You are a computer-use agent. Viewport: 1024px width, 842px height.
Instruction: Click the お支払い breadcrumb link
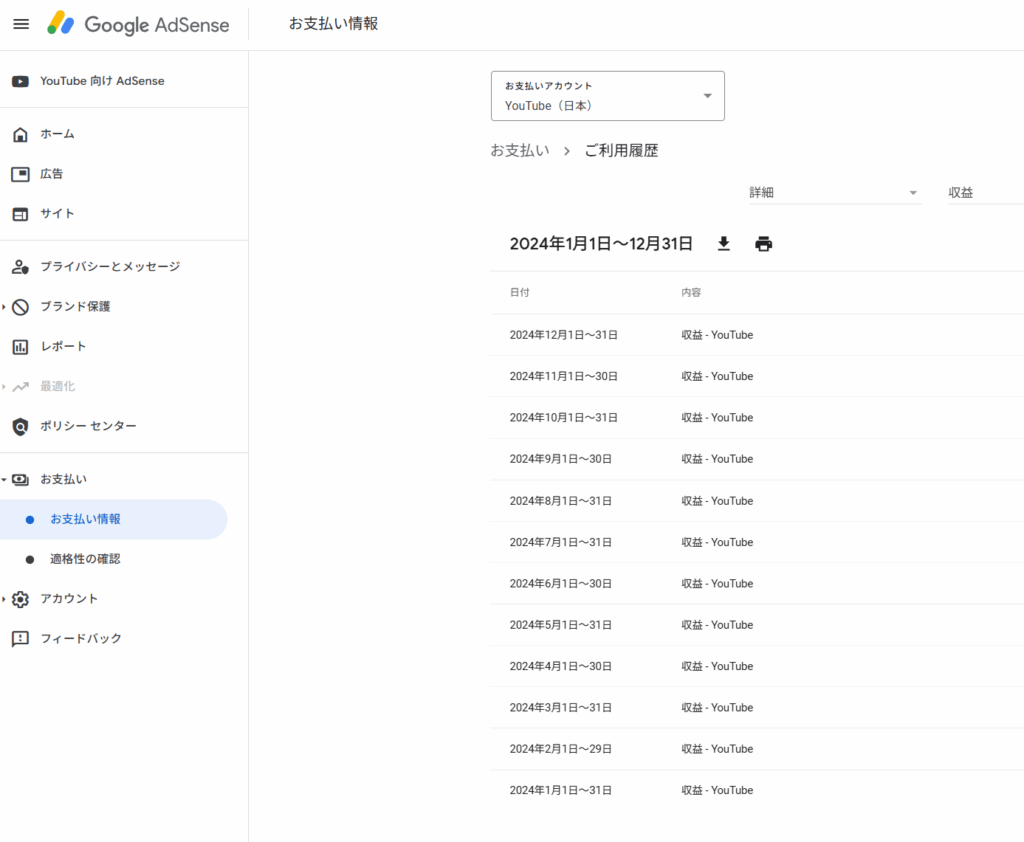click(x=520, y=151)
